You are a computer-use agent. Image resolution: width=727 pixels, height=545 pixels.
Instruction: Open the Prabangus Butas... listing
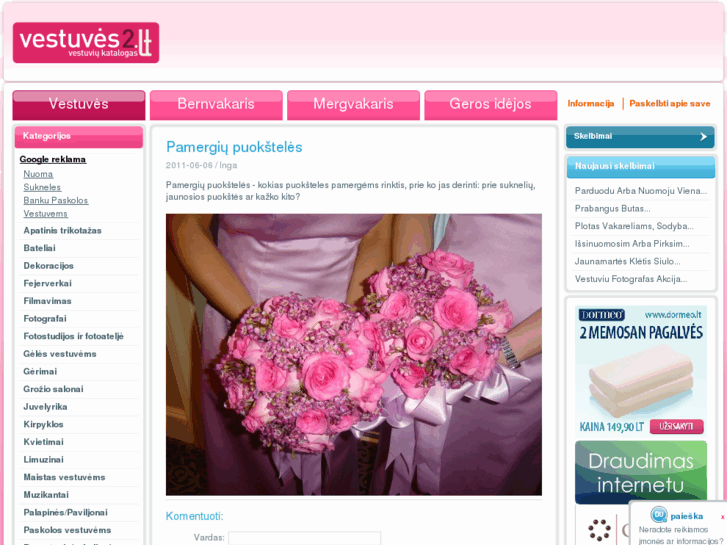[x=612, y=209]
